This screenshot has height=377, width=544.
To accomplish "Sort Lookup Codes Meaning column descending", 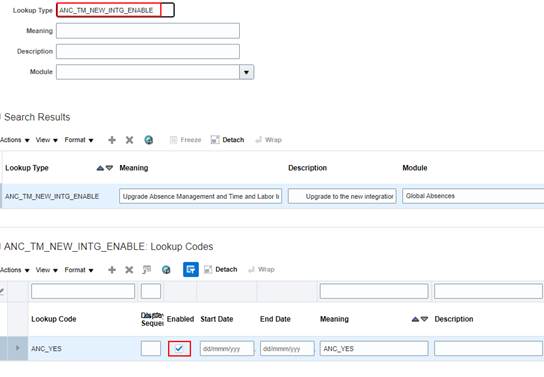I will (424, 319).
